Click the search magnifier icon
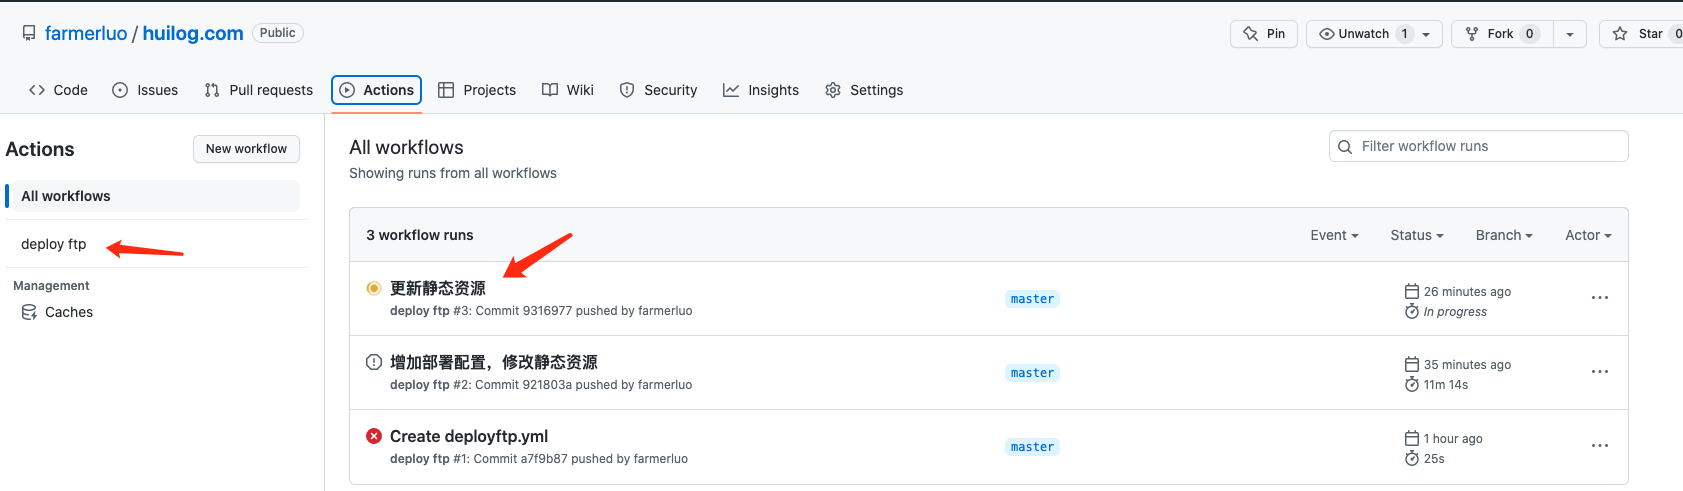This screenshot has height=491, width=1683. click(1345, 146)
